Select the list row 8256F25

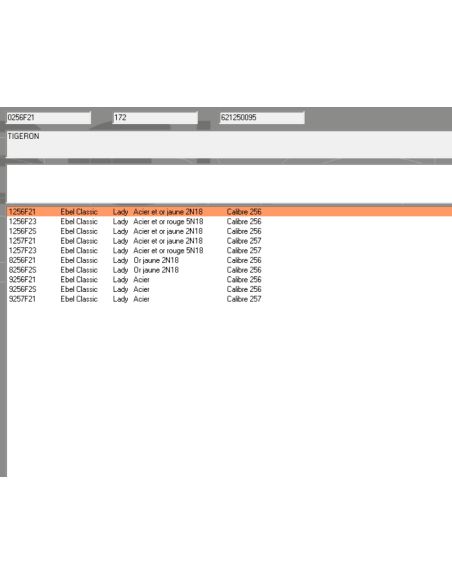click(229, 270)
